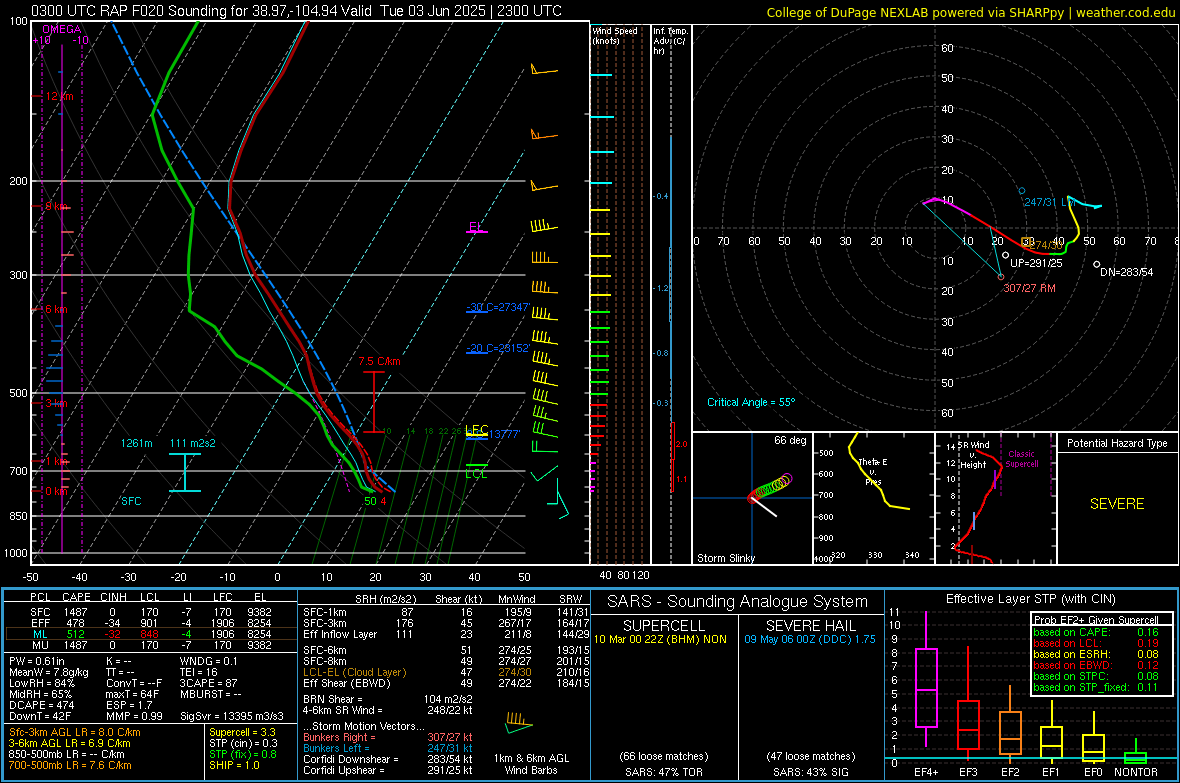Click the 10 Mar 00 22Z (BHM) analogue
The width and height of the screenshot is (1180, 783).
660,639
